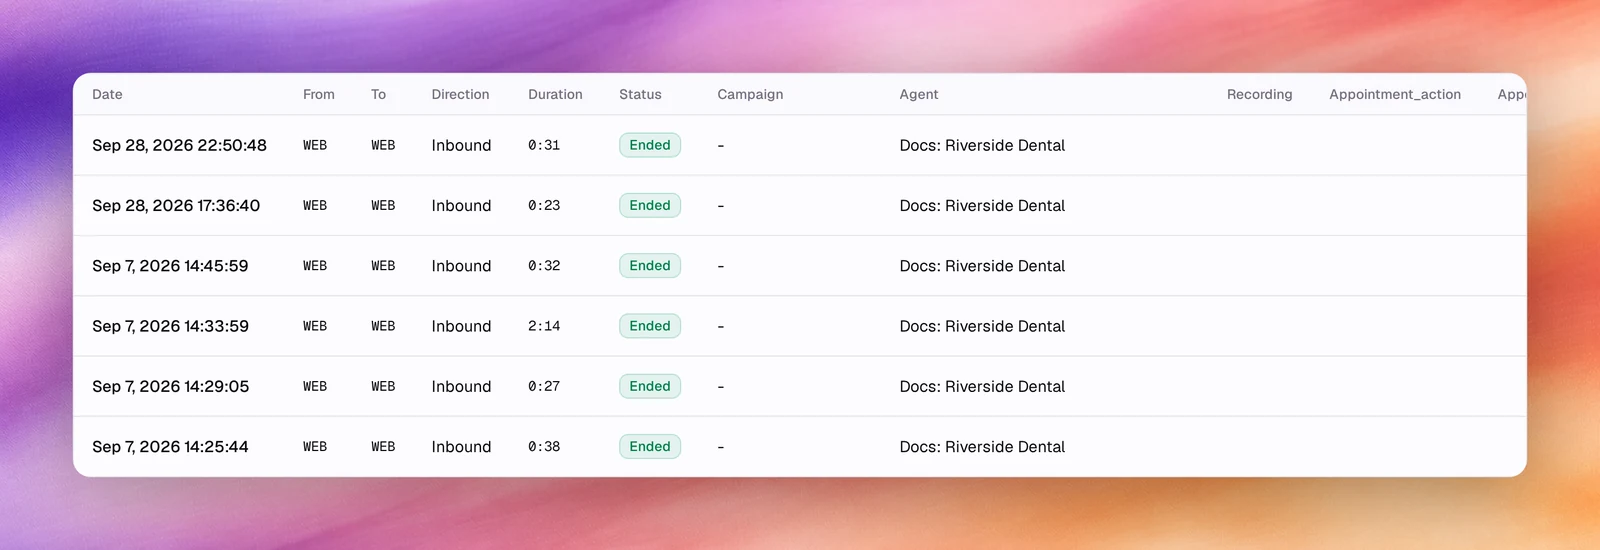Click Docs: Riverside Dental in 14:45:59 row
This screenshot has height=550, width=1600.
982,266
